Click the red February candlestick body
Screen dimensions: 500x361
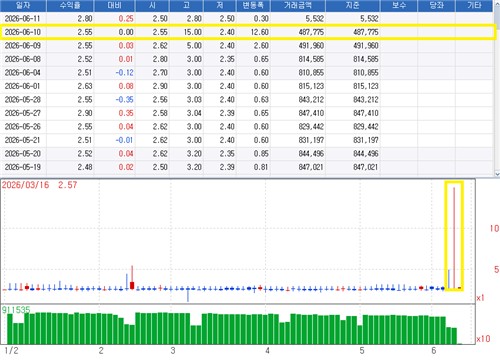tap(132, 285)
